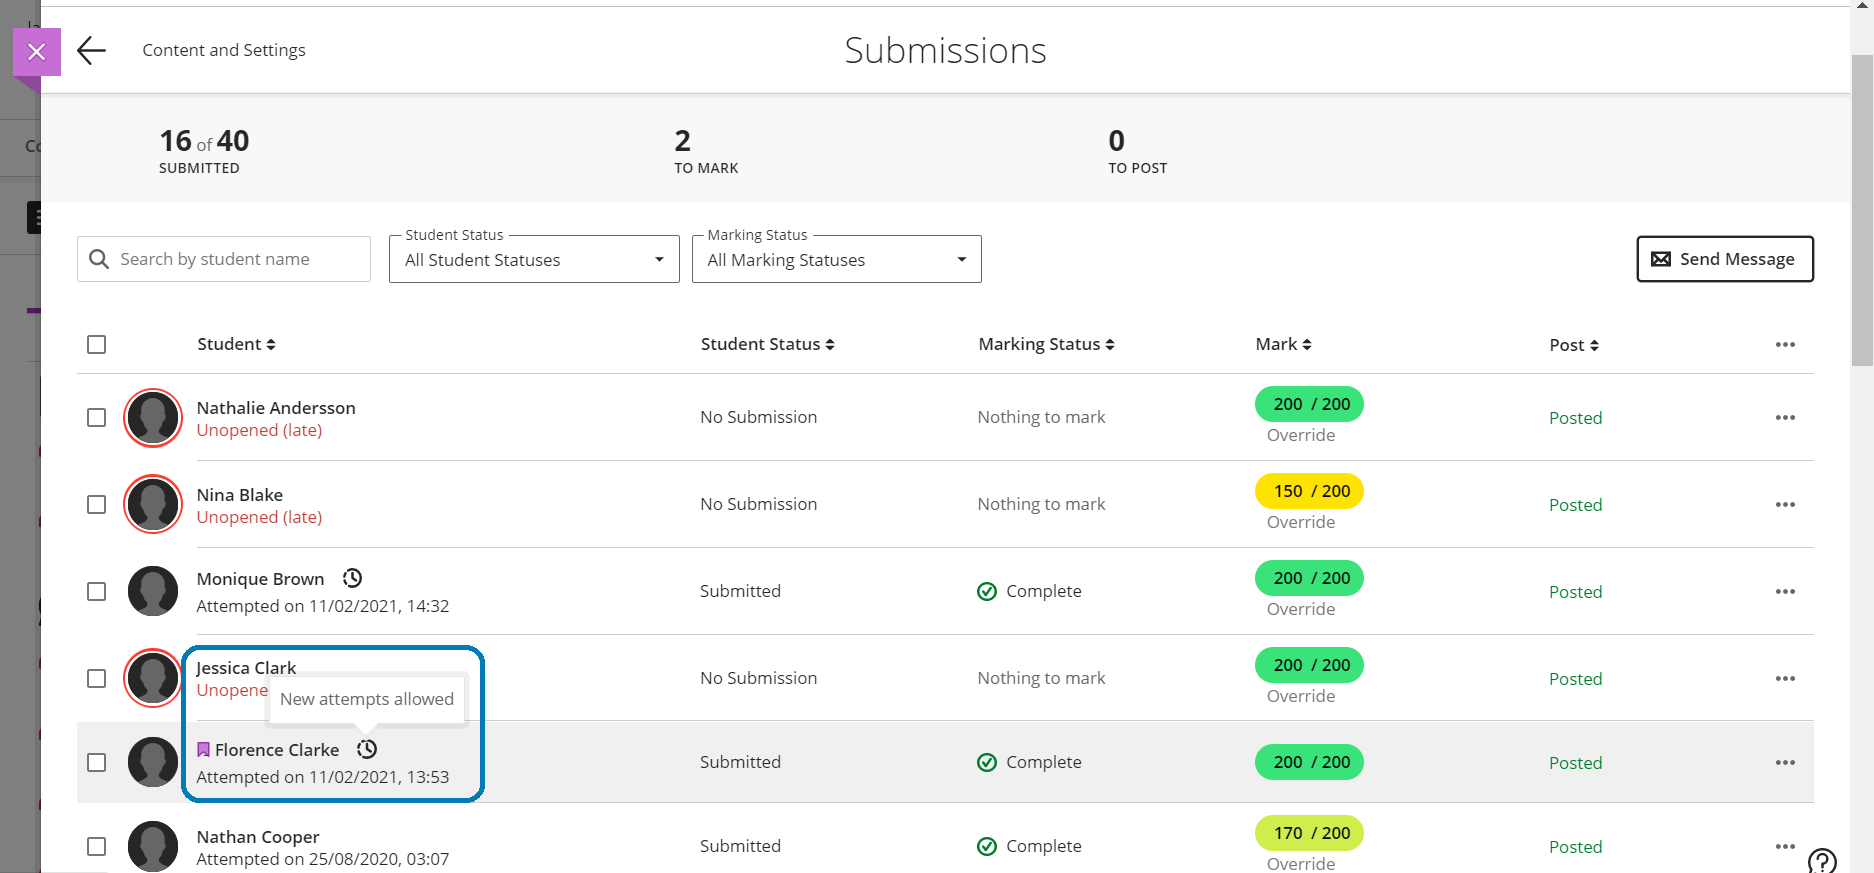
Task: Expand the Student Status dropdown
Action: click(534, 260)
